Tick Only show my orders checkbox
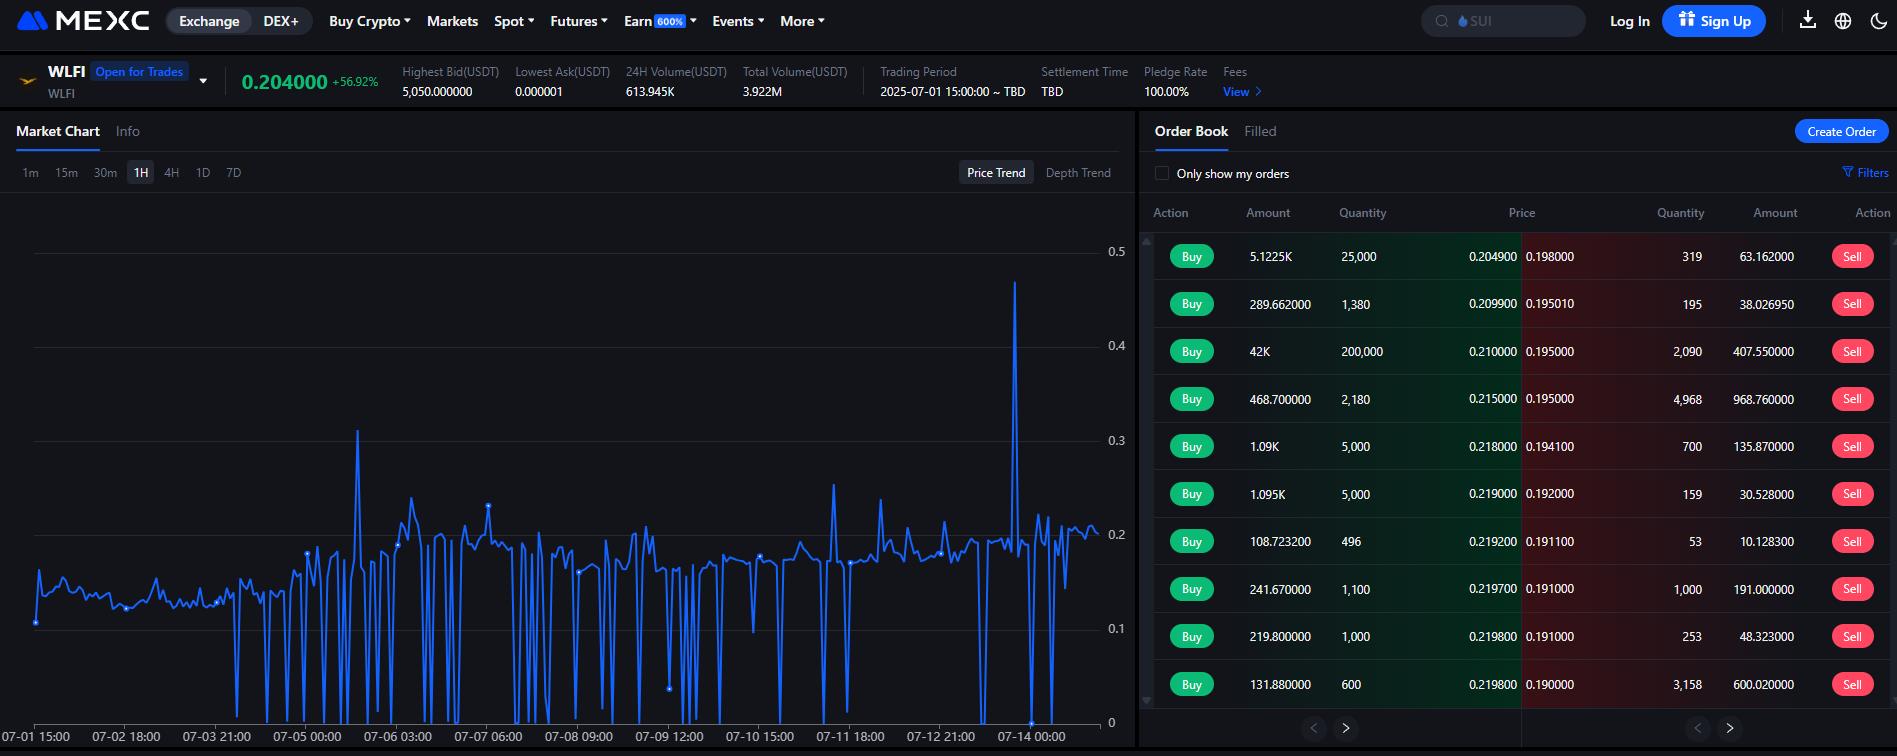 click(x=1162, y=173)
